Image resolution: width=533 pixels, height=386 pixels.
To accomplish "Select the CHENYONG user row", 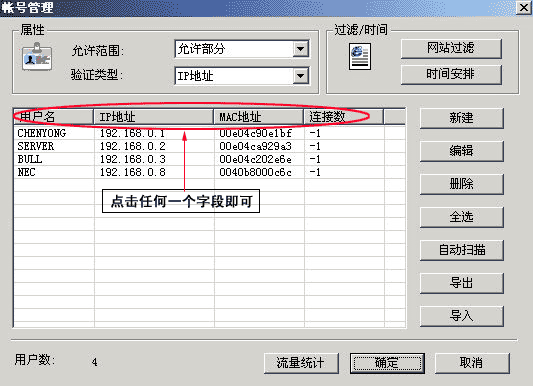I will coord(209,133).
